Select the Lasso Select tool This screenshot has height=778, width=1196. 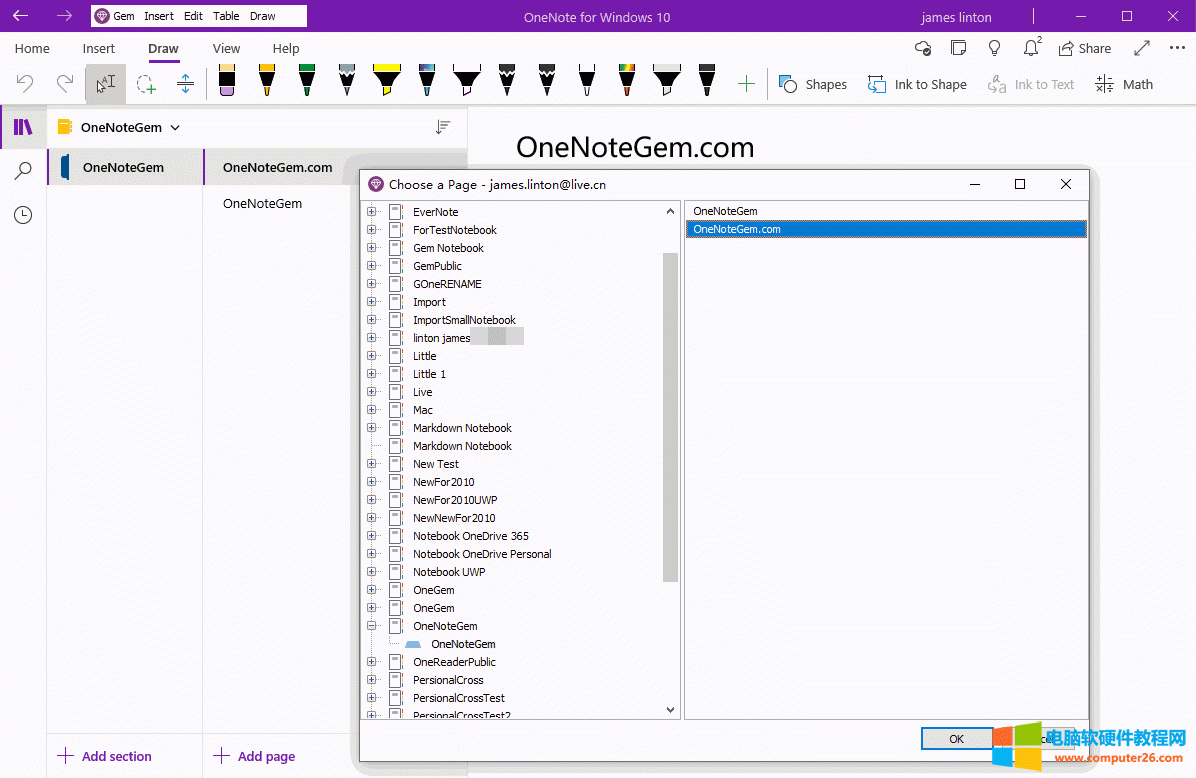click(146, 85)
